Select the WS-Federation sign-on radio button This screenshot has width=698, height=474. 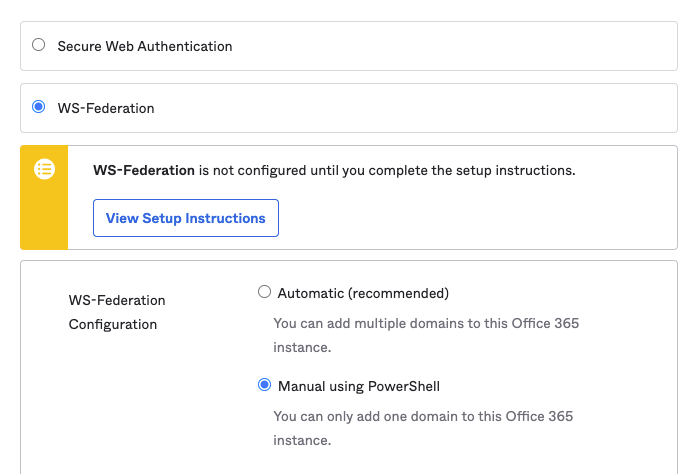pyautogui.click(x=39, y=107)
